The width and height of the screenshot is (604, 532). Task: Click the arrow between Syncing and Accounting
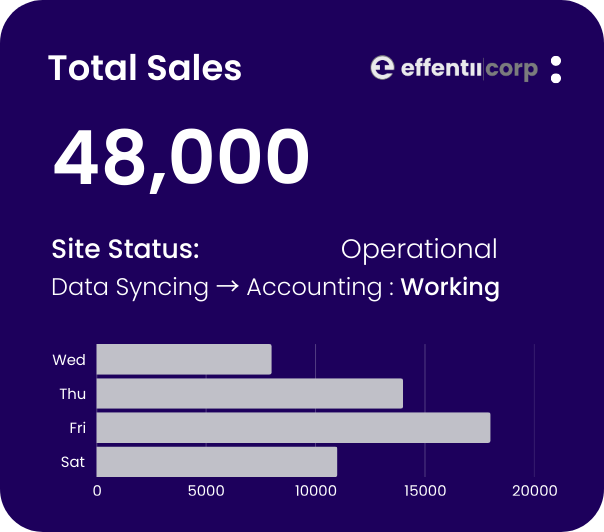227,288
